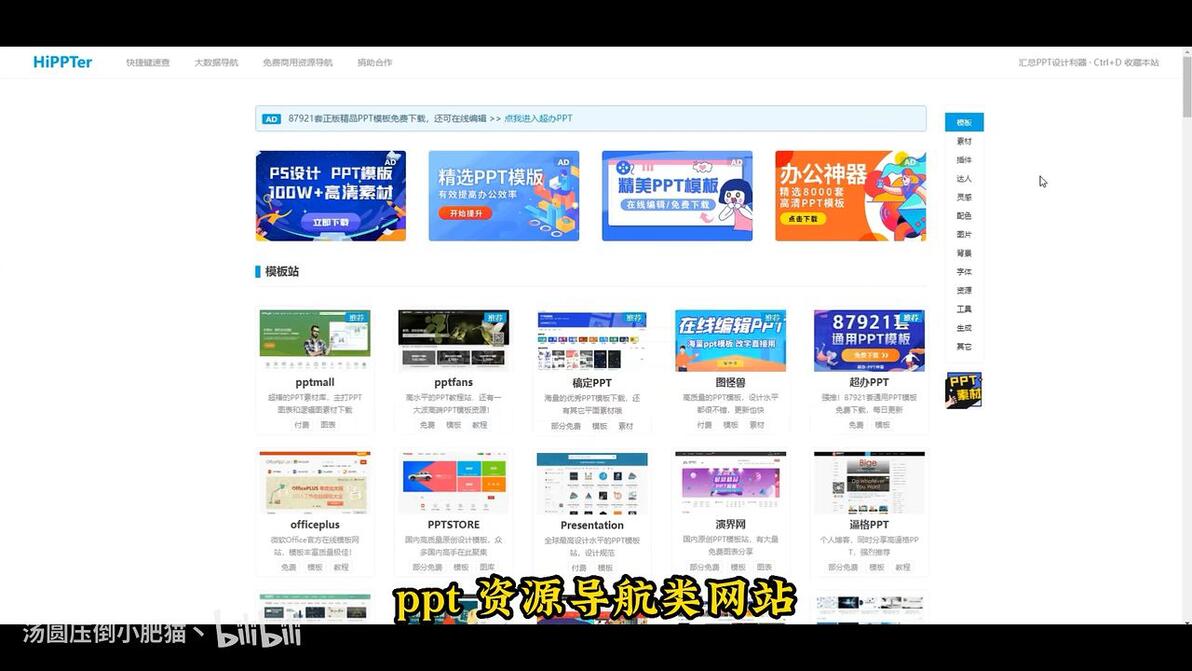Select 素材 in the side category list
The image size is (1192, 671).
coord(964,141)
